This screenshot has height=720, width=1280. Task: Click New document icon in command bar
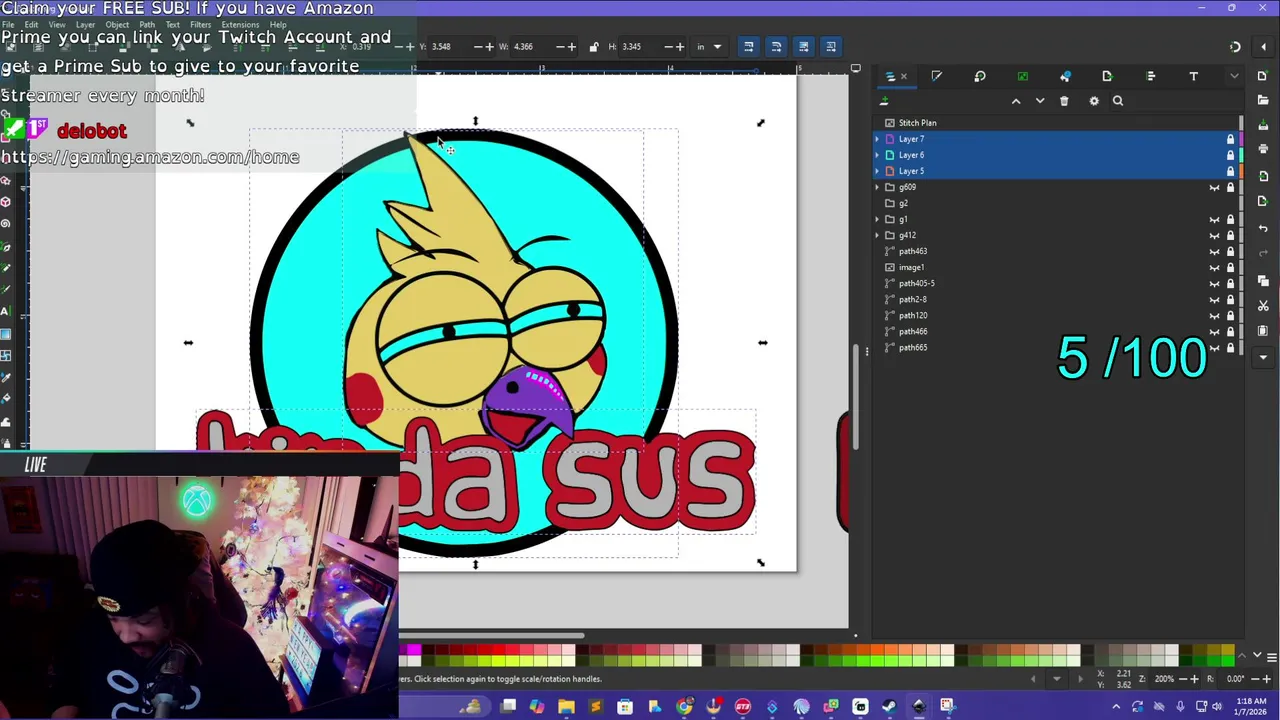coord(1263,76)
